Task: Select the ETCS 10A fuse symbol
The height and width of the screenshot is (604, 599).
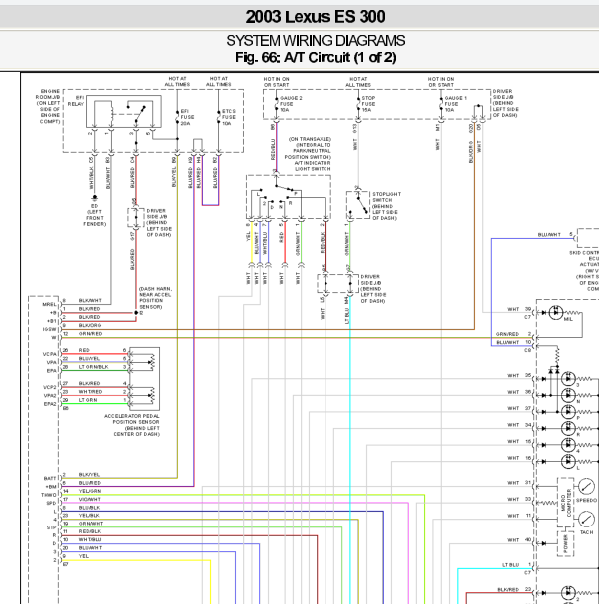Action: 218,116
